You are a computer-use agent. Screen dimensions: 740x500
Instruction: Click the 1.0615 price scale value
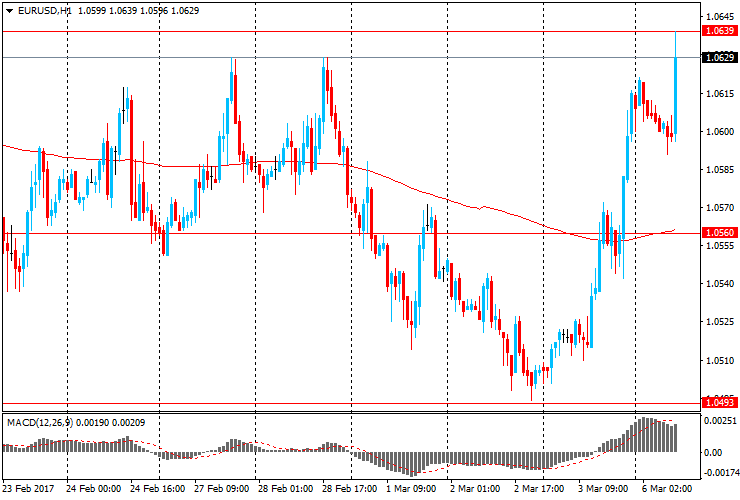pos(720,93)
